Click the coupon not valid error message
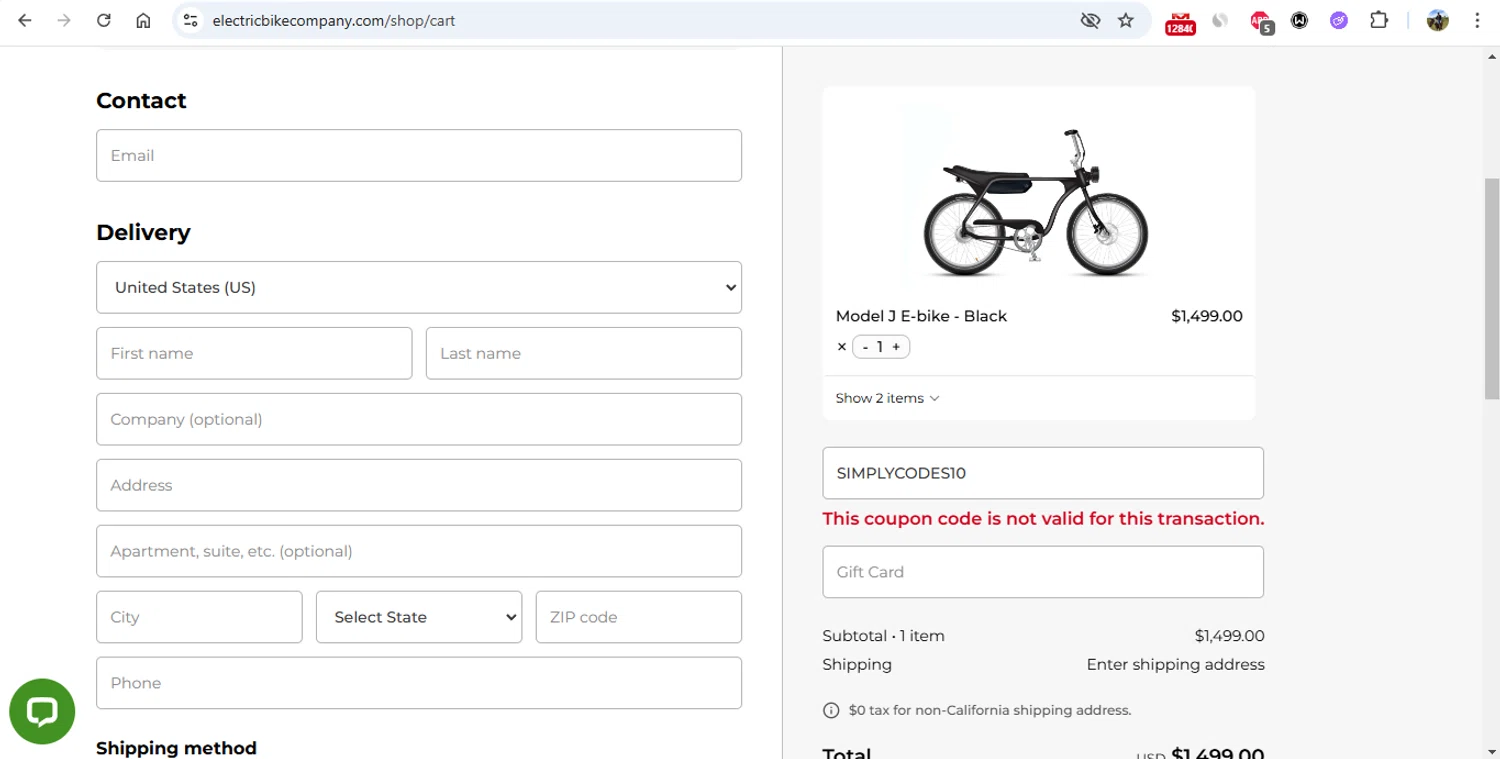This screenshot has width=1500, height=759. click(1043, 519)
